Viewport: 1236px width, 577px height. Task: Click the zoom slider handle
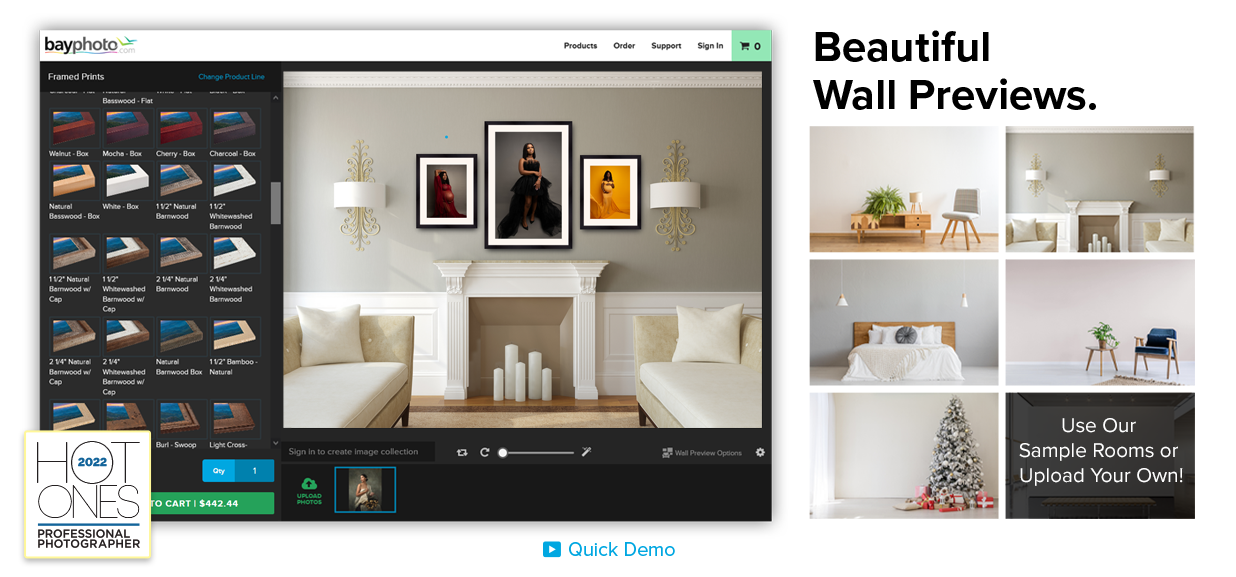click(503, 453)
